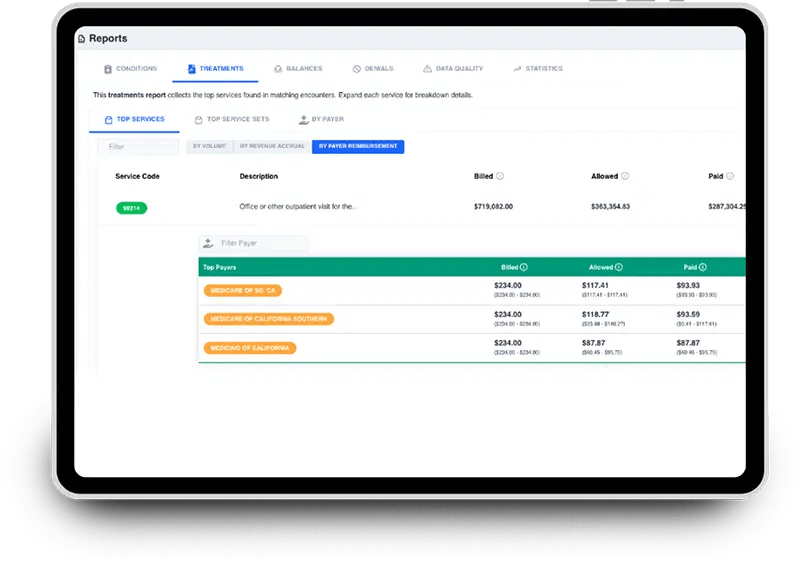
Task: Collapse the 99214 service code row
Action: point(132,208)
